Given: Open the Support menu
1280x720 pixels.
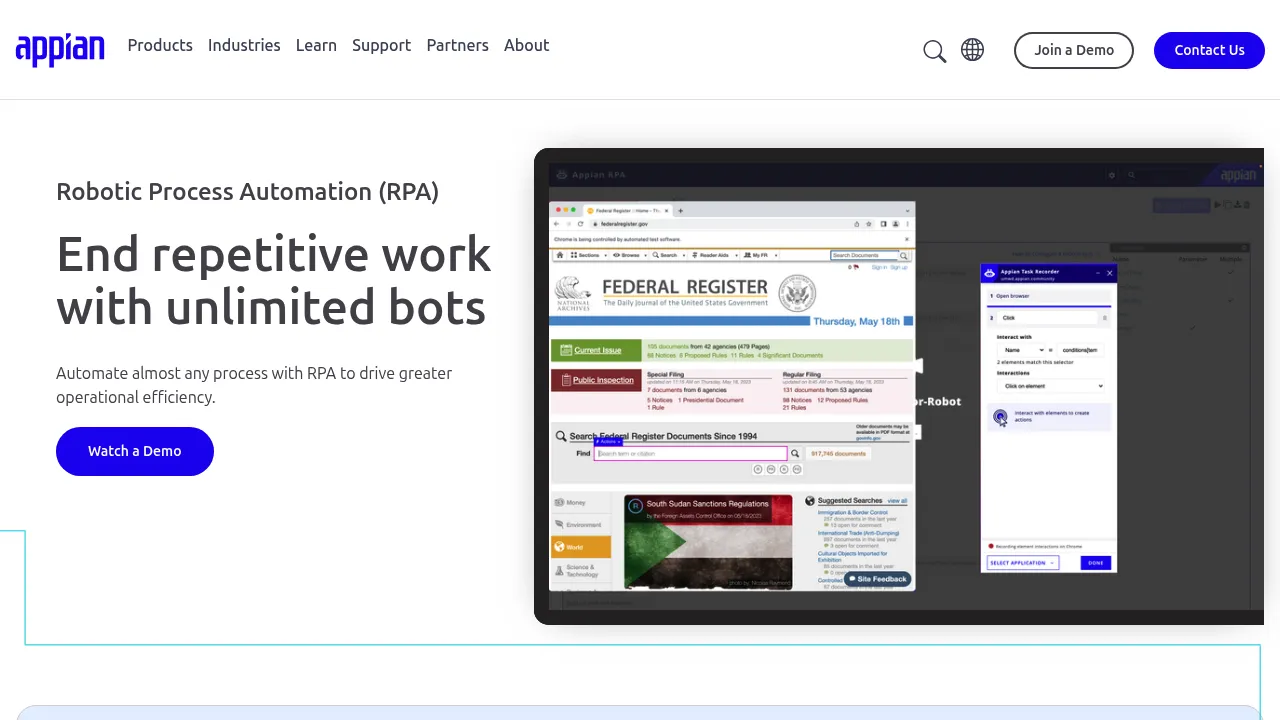Looking at the screenshot, I should pos(381,45).
